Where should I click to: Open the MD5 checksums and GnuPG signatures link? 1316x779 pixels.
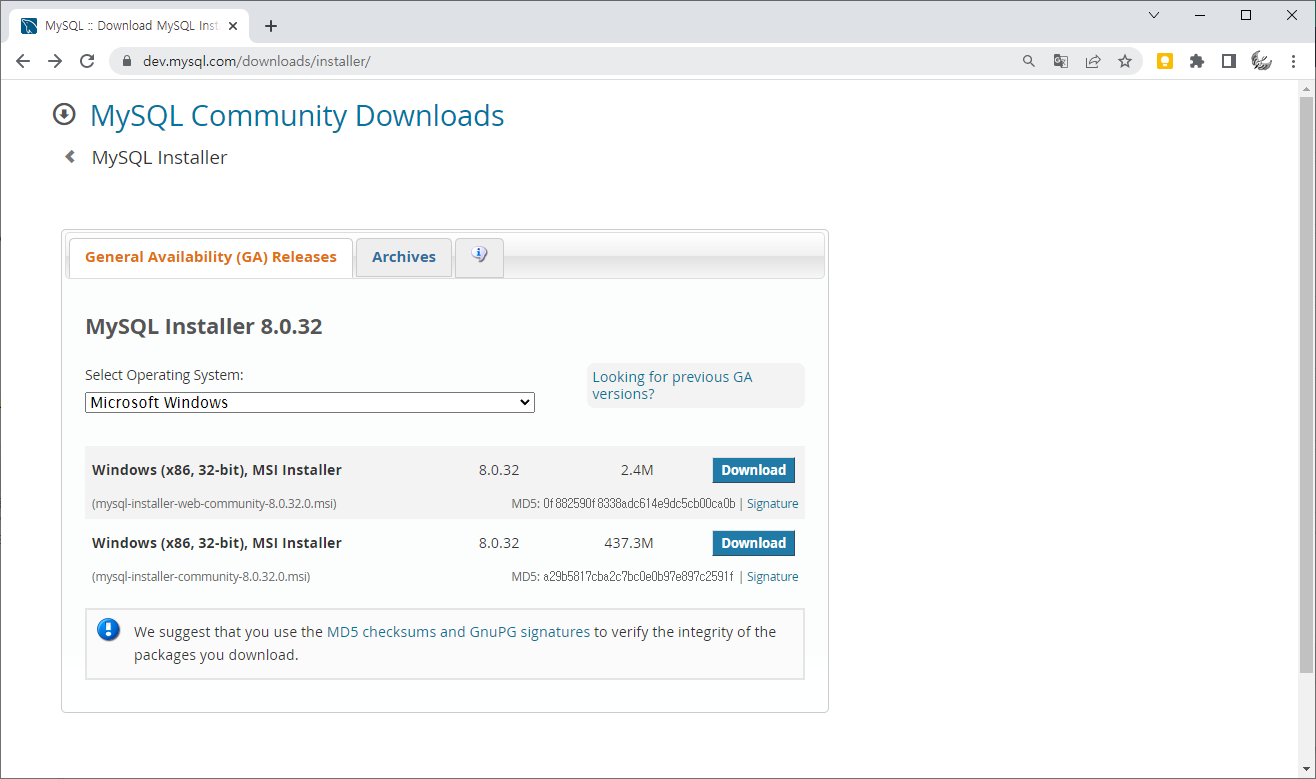[458, 632]
